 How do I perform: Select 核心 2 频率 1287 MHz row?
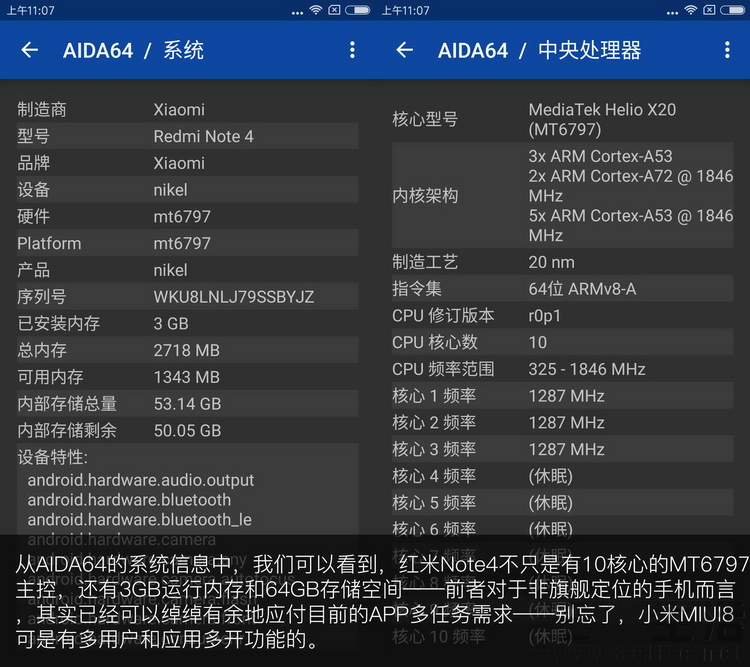tap(562, 423)
